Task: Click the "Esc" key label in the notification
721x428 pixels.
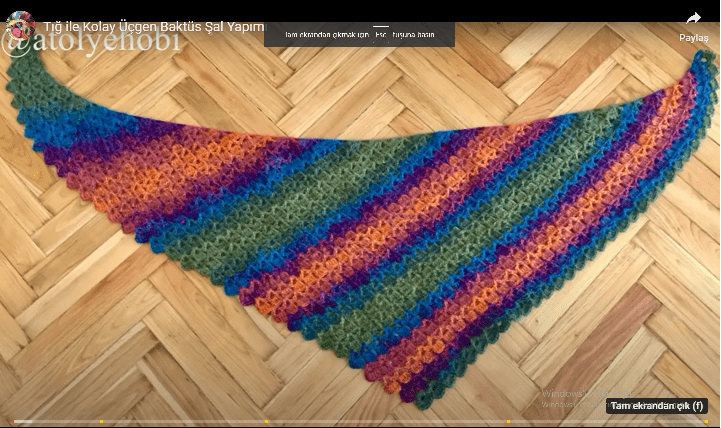Action: (381, 35)
